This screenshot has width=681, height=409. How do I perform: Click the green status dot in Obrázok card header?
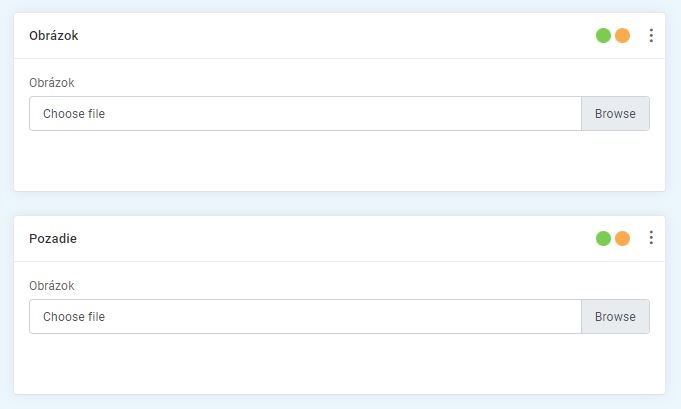tap(603, 36)
